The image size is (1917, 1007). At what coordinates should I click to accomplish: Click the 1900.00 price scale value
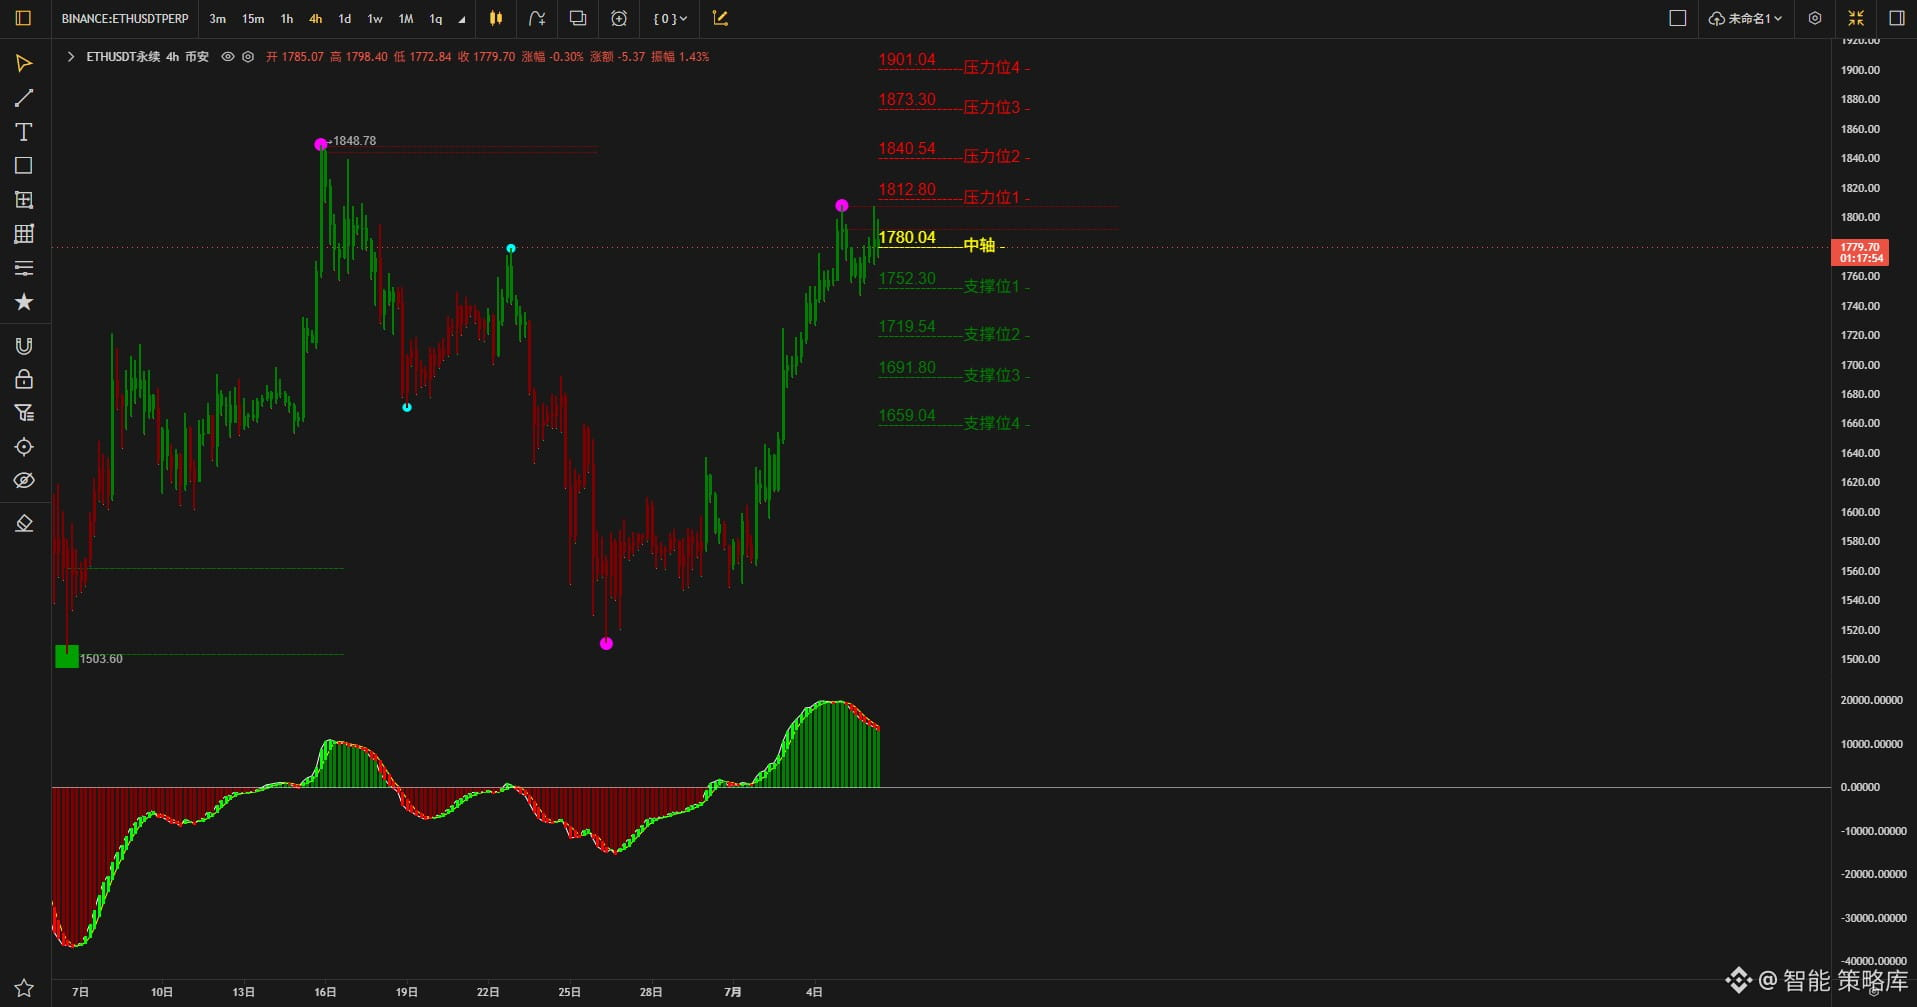1860,70
